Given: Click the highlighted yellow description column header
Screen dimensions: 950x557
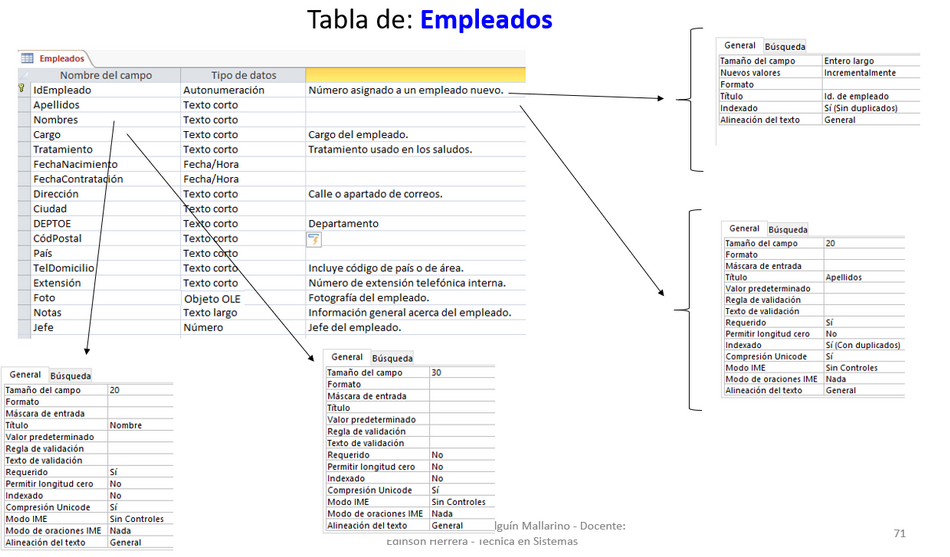Looking at the screenshot, I should (415, 75).
